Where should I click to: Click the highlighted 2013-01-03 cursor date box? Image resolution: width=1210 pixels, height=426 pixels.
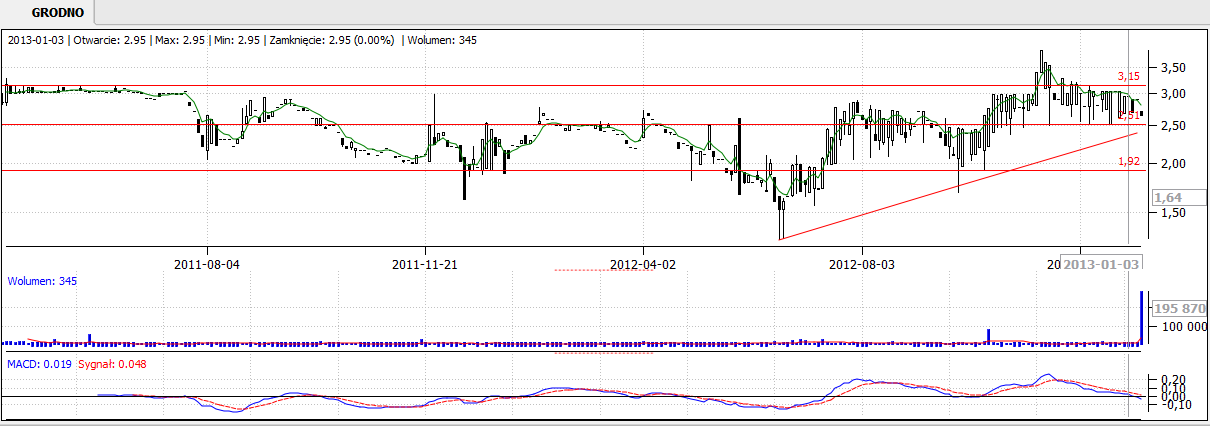pyautogui.click(x=1100, y=265)
